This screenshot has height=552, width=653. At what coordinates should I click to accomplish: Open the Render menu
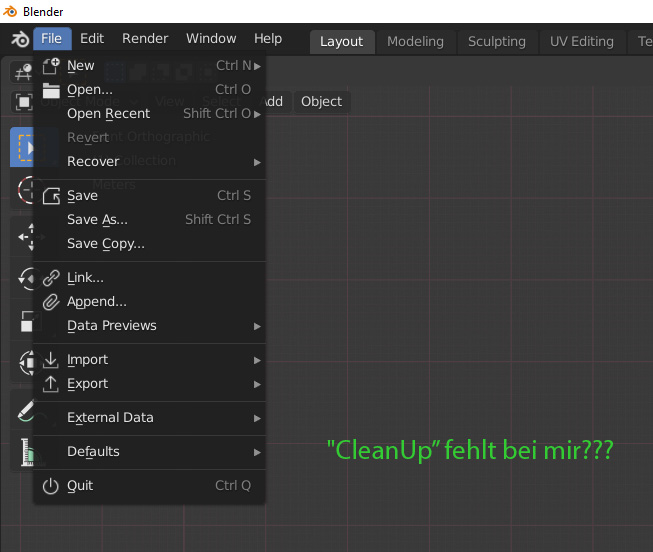pyautogui.click(x=145, y=39)
